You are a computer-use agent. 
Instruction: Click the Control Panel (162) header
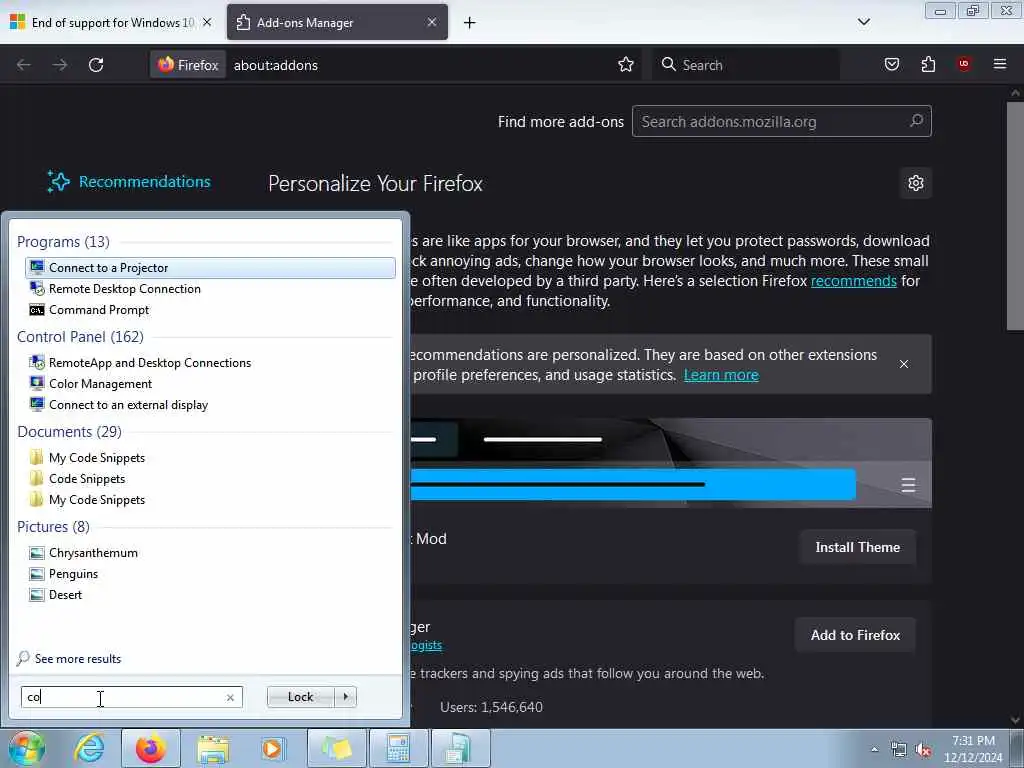point(80,336)
